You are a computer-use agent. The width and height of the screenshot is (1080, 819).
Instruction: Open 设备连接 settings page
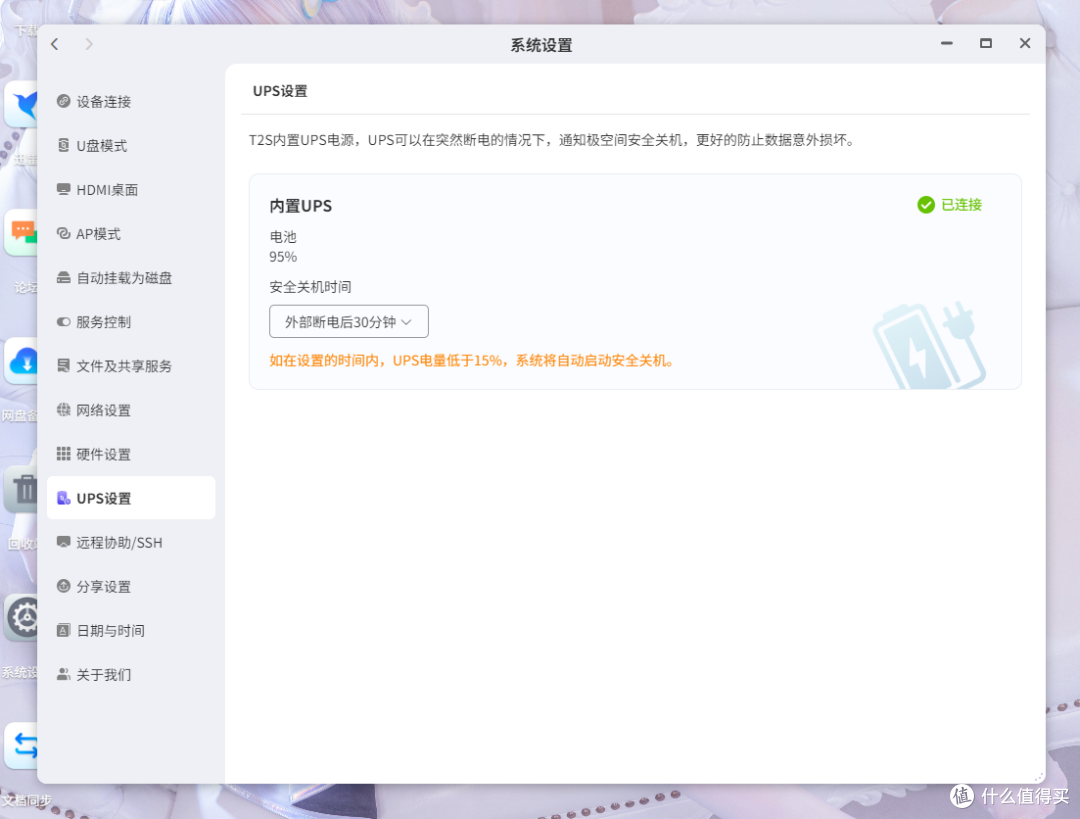(x=131, y=101)
